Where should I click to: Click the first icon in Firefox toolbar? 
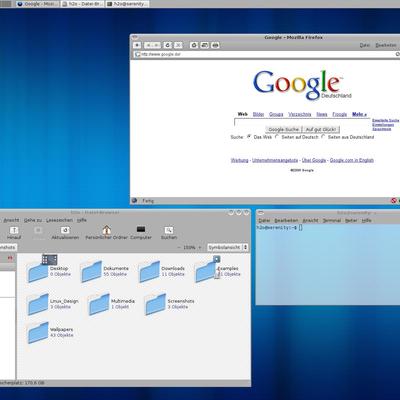pos(137,45)
